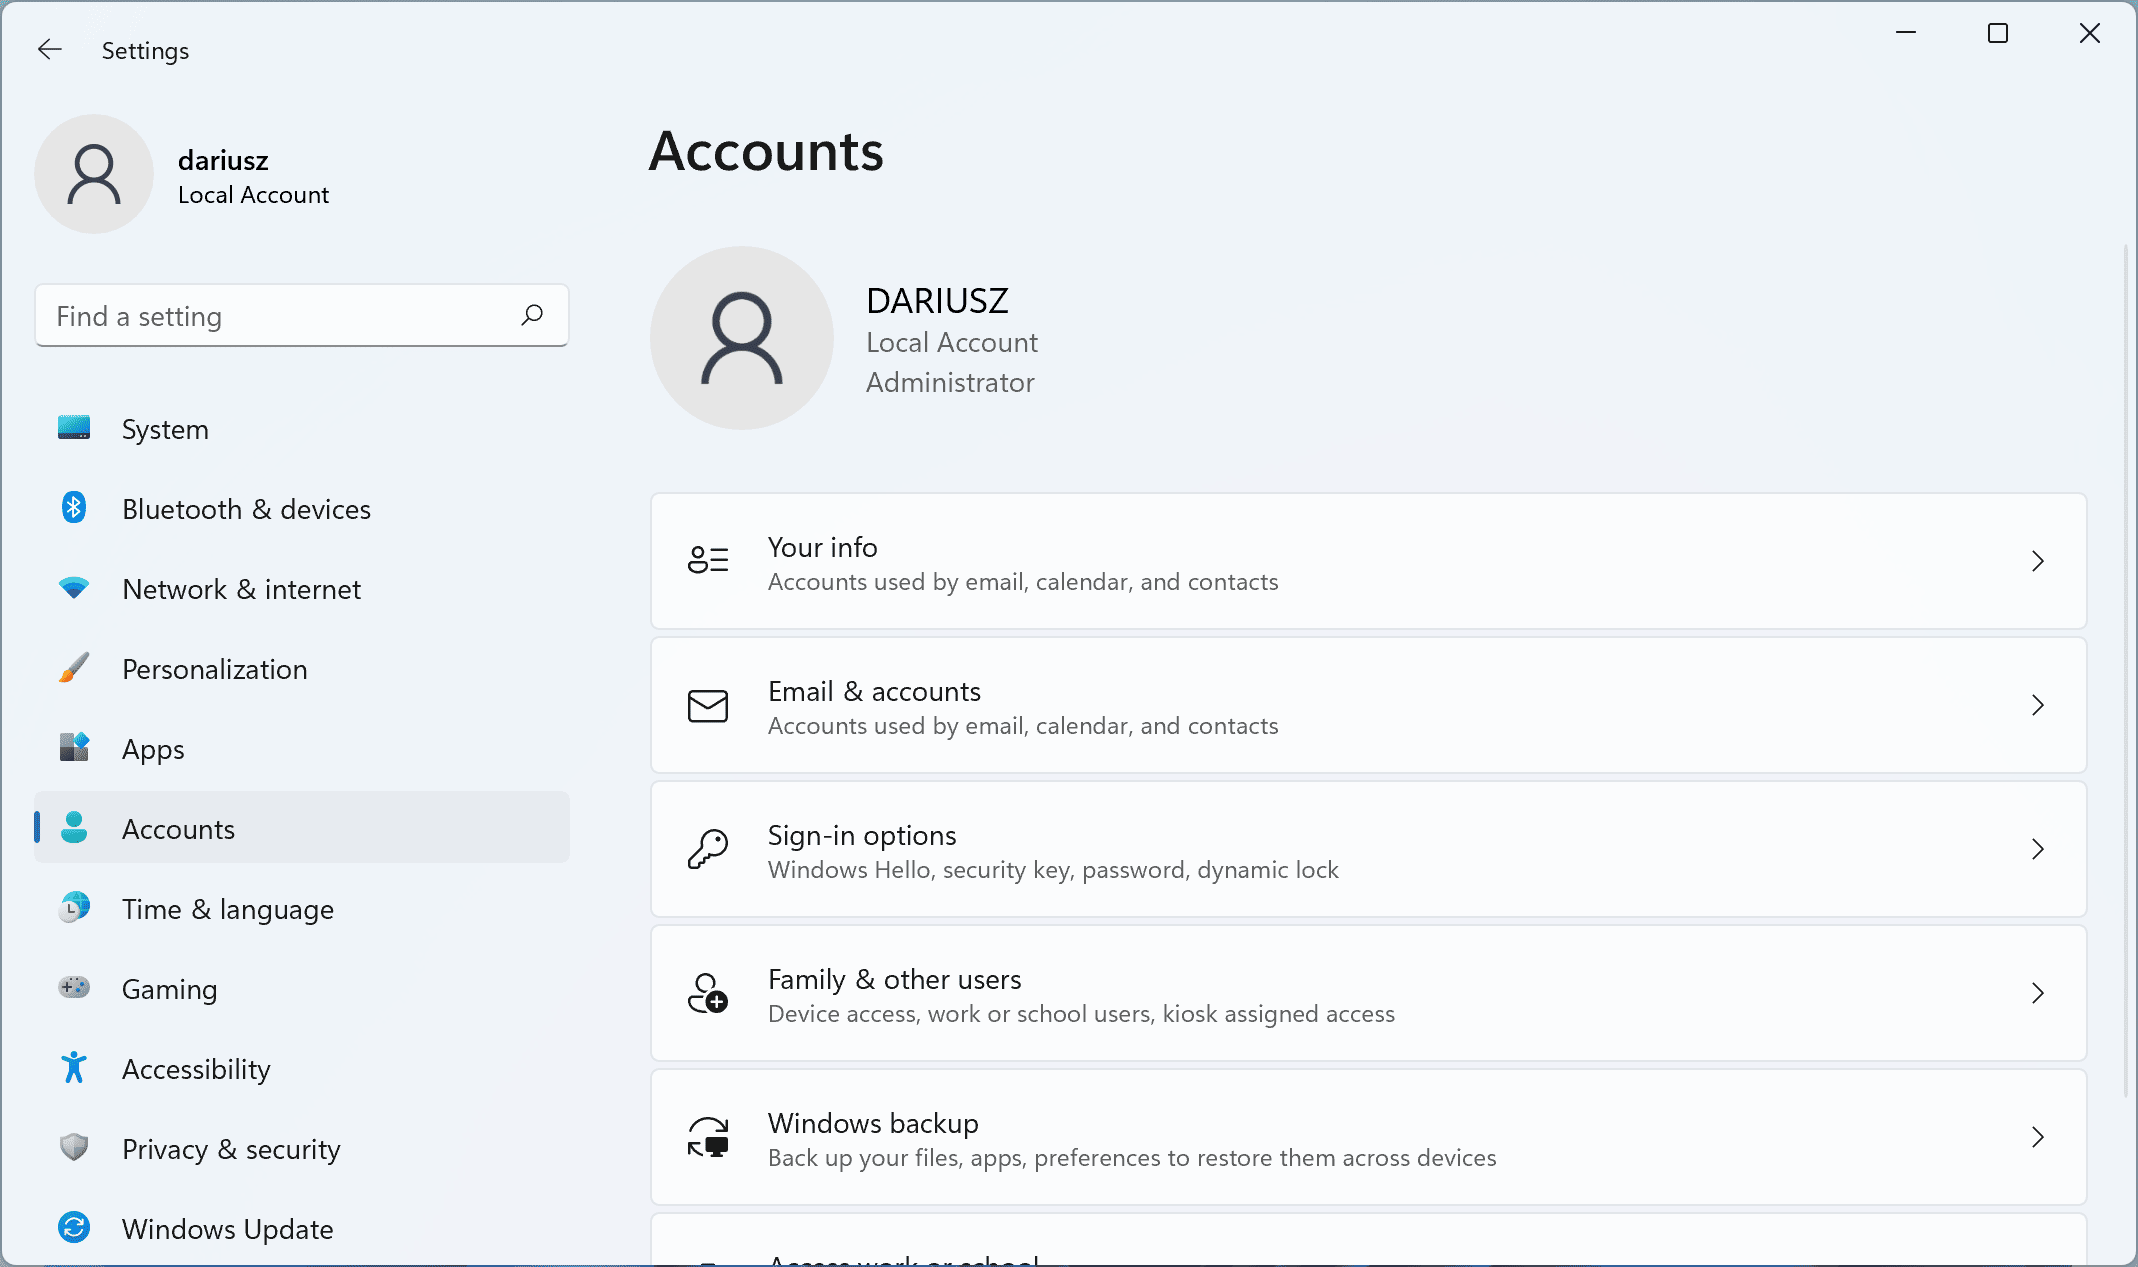Expand the Your info chevron

2037,561
